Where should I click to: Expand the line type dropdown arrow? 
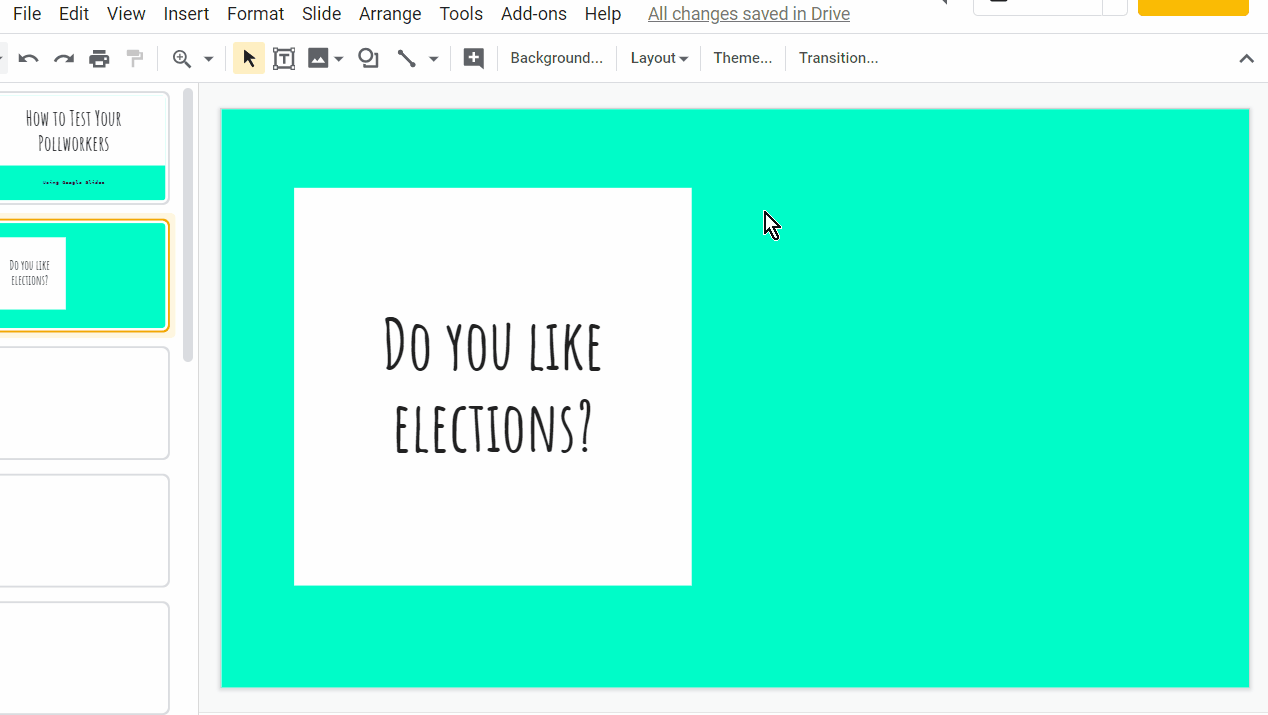coord(433,59)
